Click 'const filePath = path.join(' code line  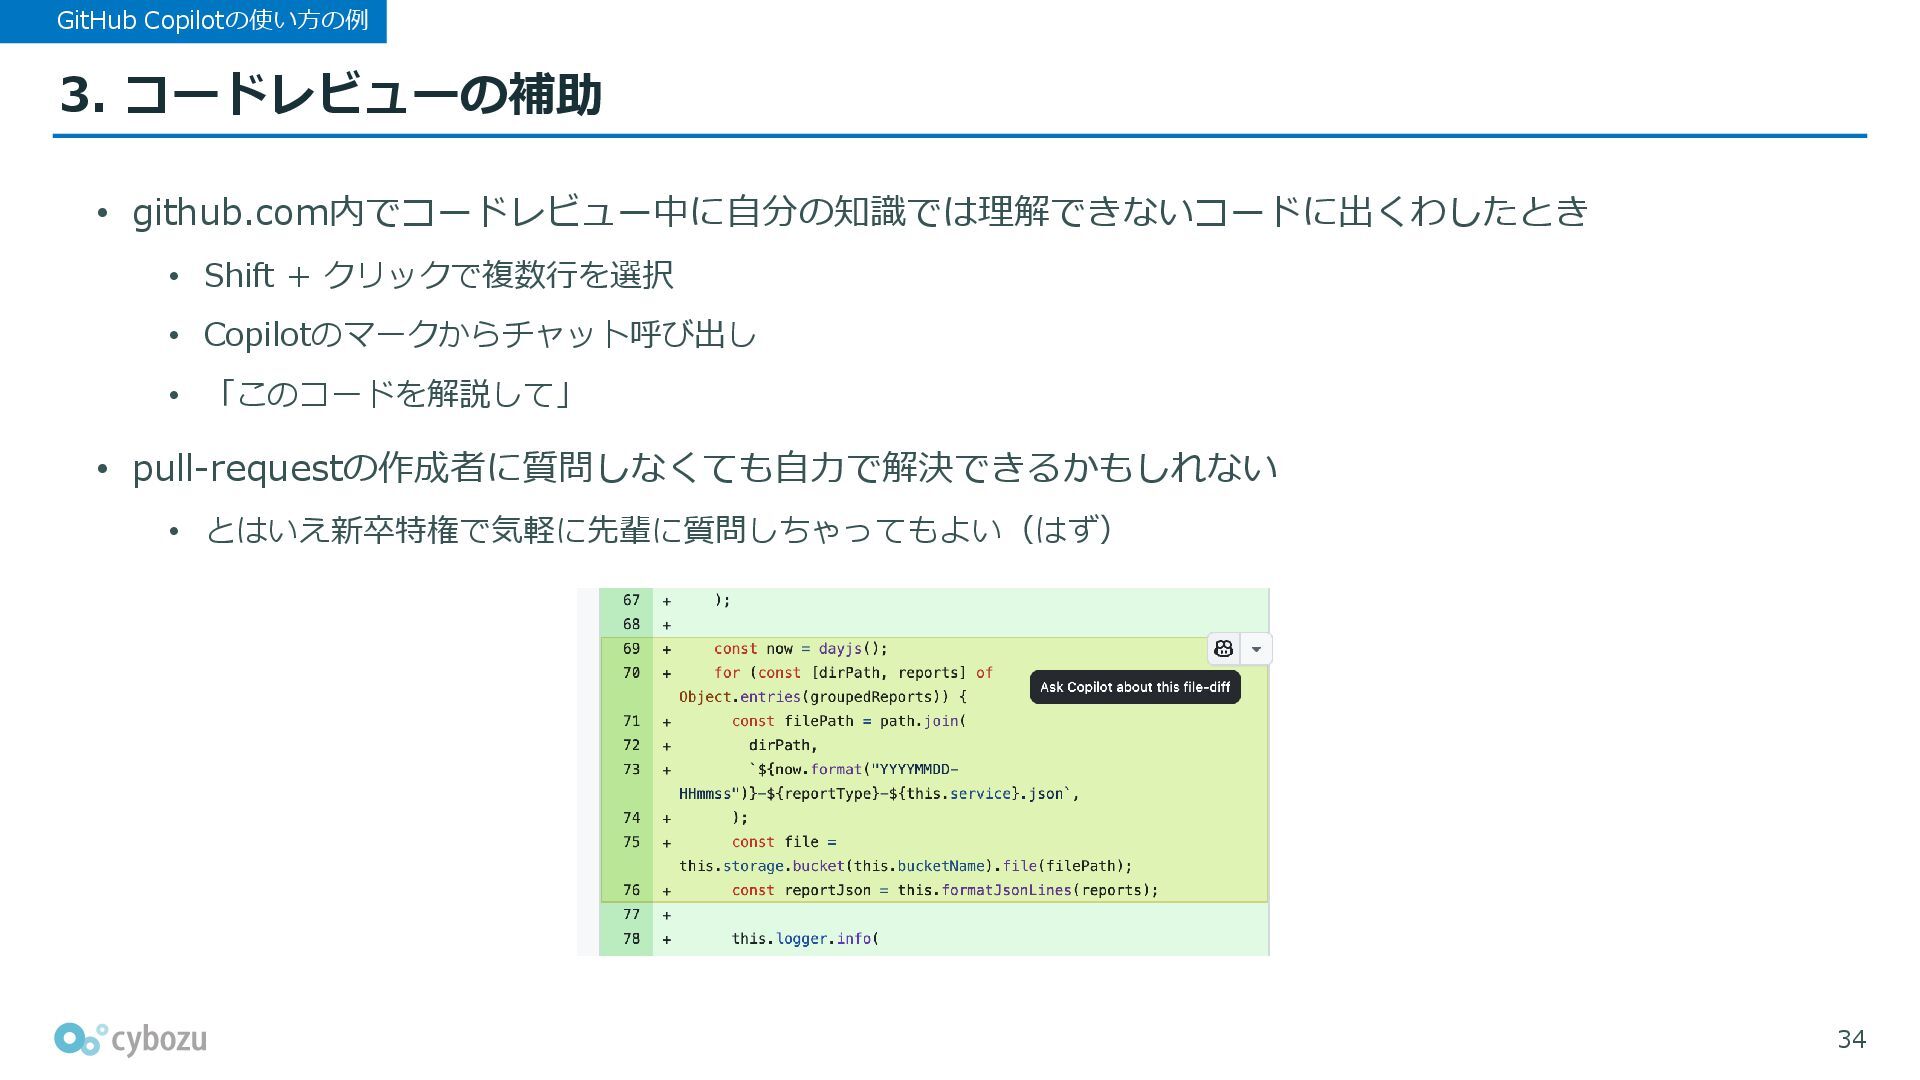[848, 721]
